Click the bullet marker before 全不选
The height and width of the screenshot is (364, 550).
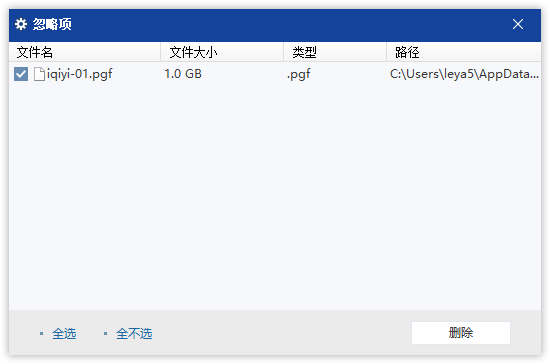pyautogui.click(x=105, y=333)
